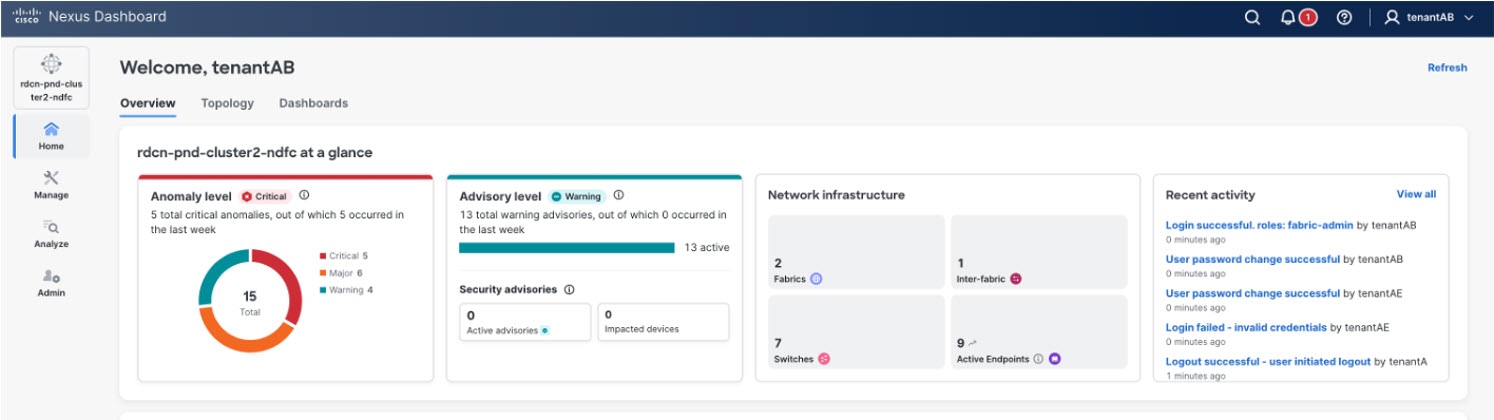Click the Active Endpoints purple icon
Image resolution: width=1494 pixels, height=420 pixels.
1054,358
